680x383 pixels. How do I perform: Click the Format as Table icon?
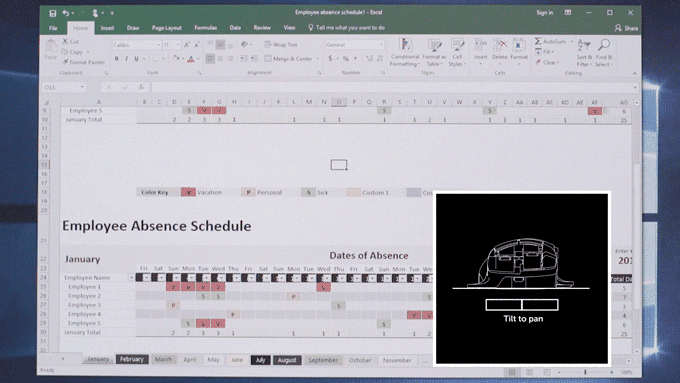point(434,52)
